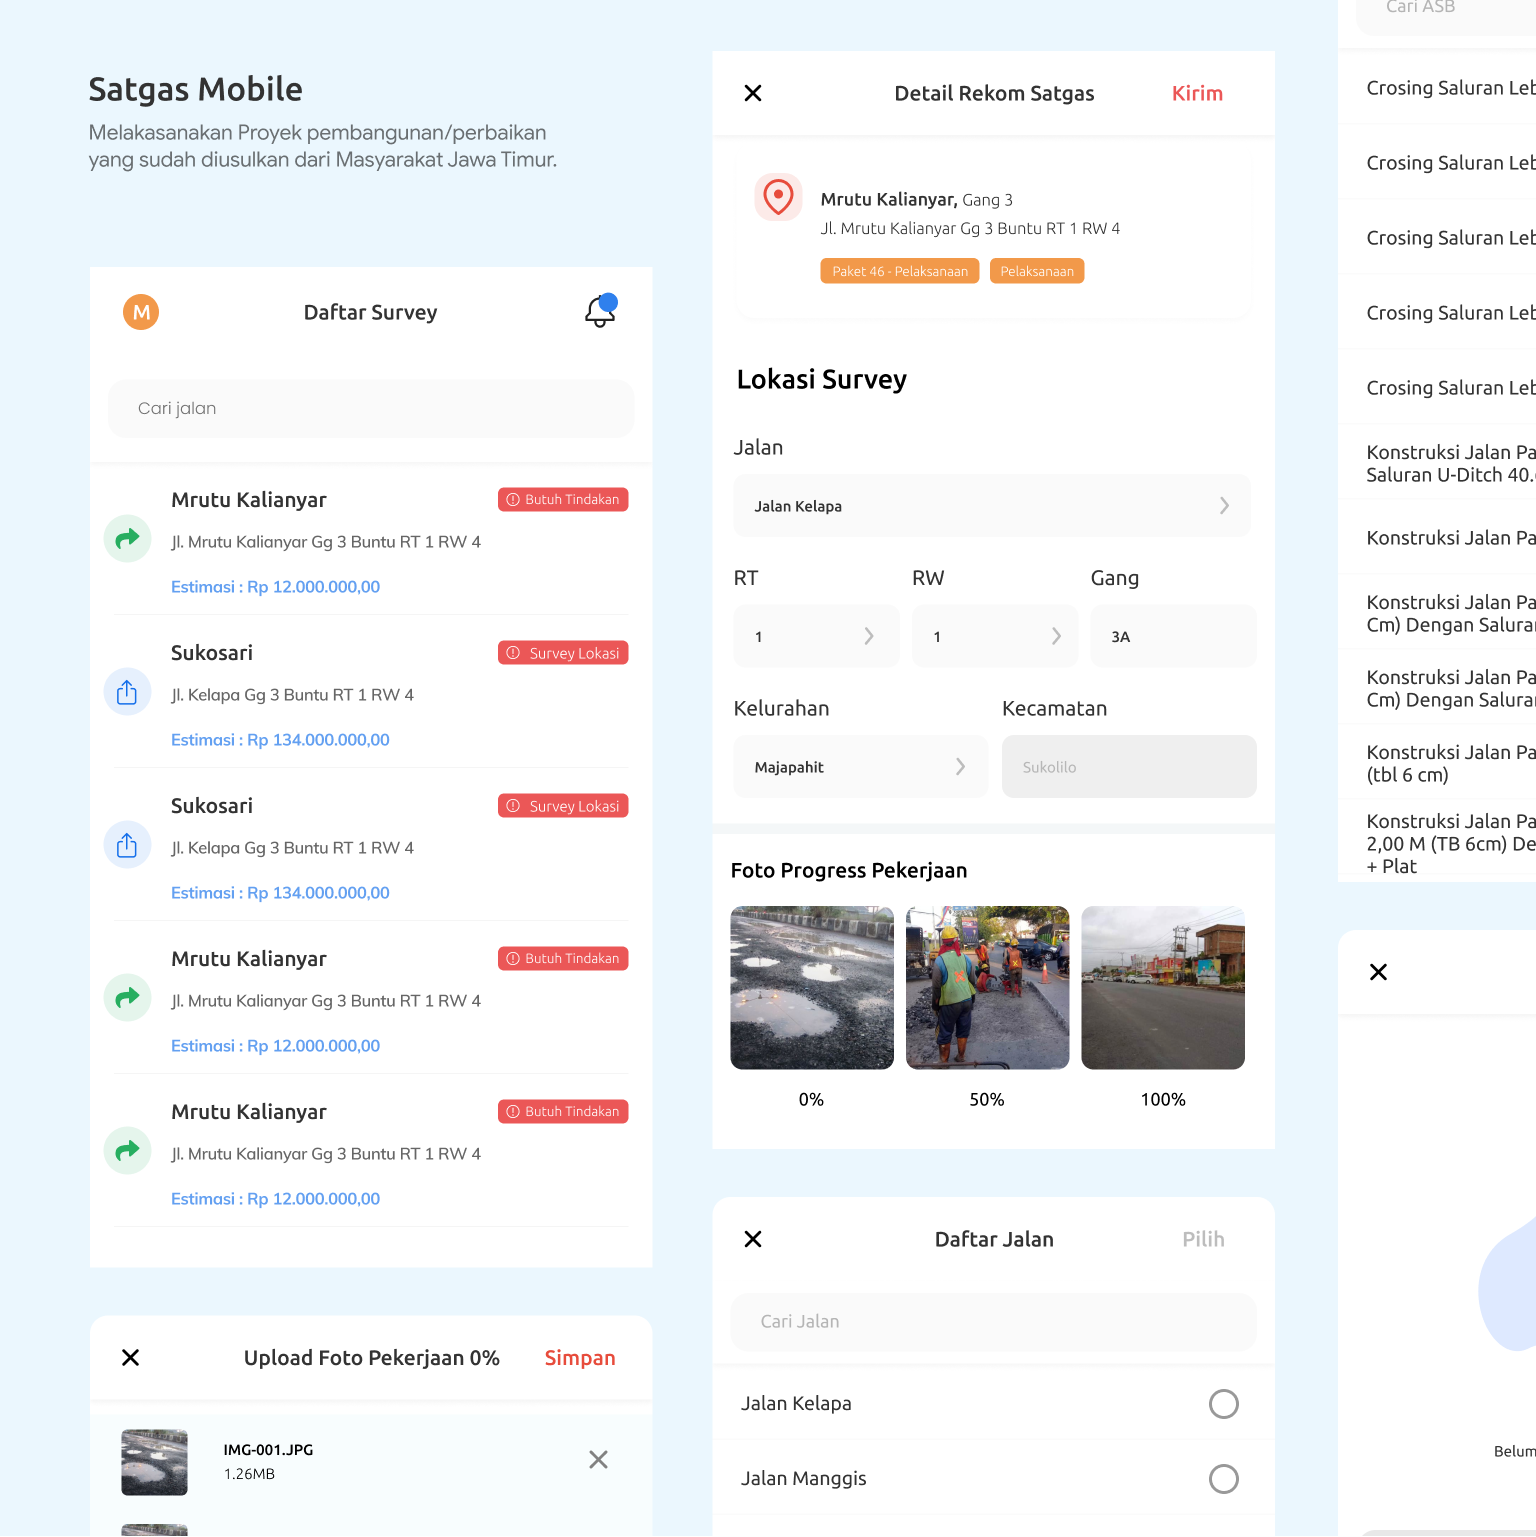Image resolution: width=1536 pixels, height=1537 pixels.
Task: Click the disabled Sukolilo kecamatan field
Action: tap(1129, 767)
